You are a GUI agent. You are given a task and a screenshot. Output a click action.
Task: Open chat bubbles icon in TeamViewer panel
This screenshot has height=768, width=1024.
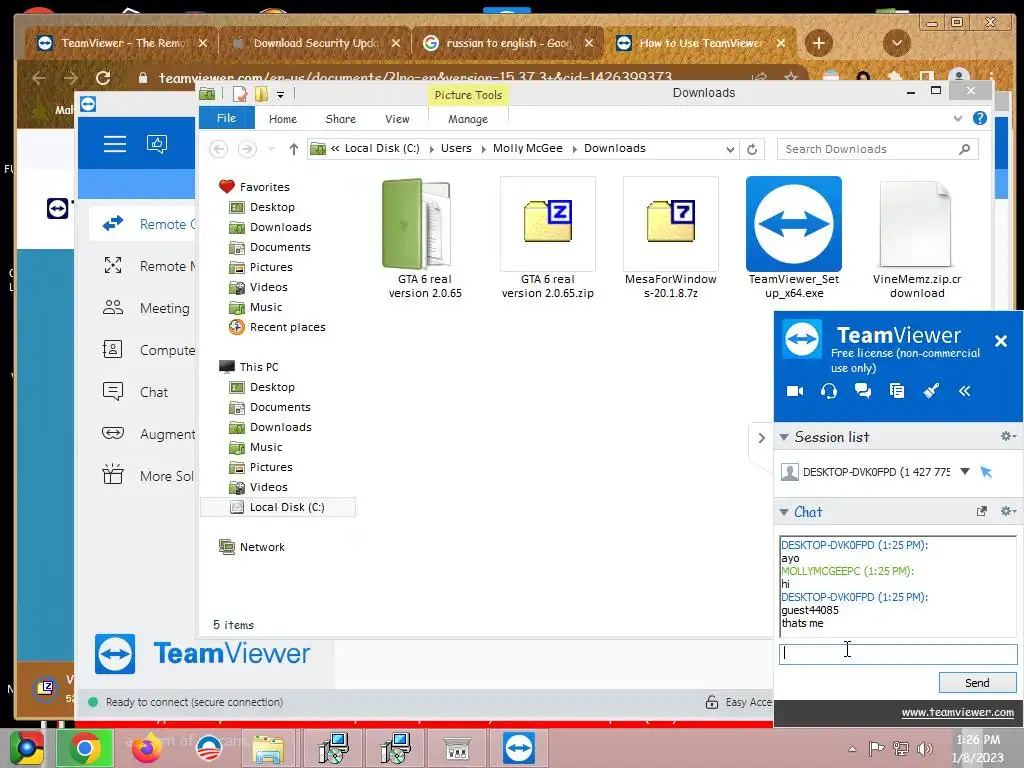click(x=863, y=391)
